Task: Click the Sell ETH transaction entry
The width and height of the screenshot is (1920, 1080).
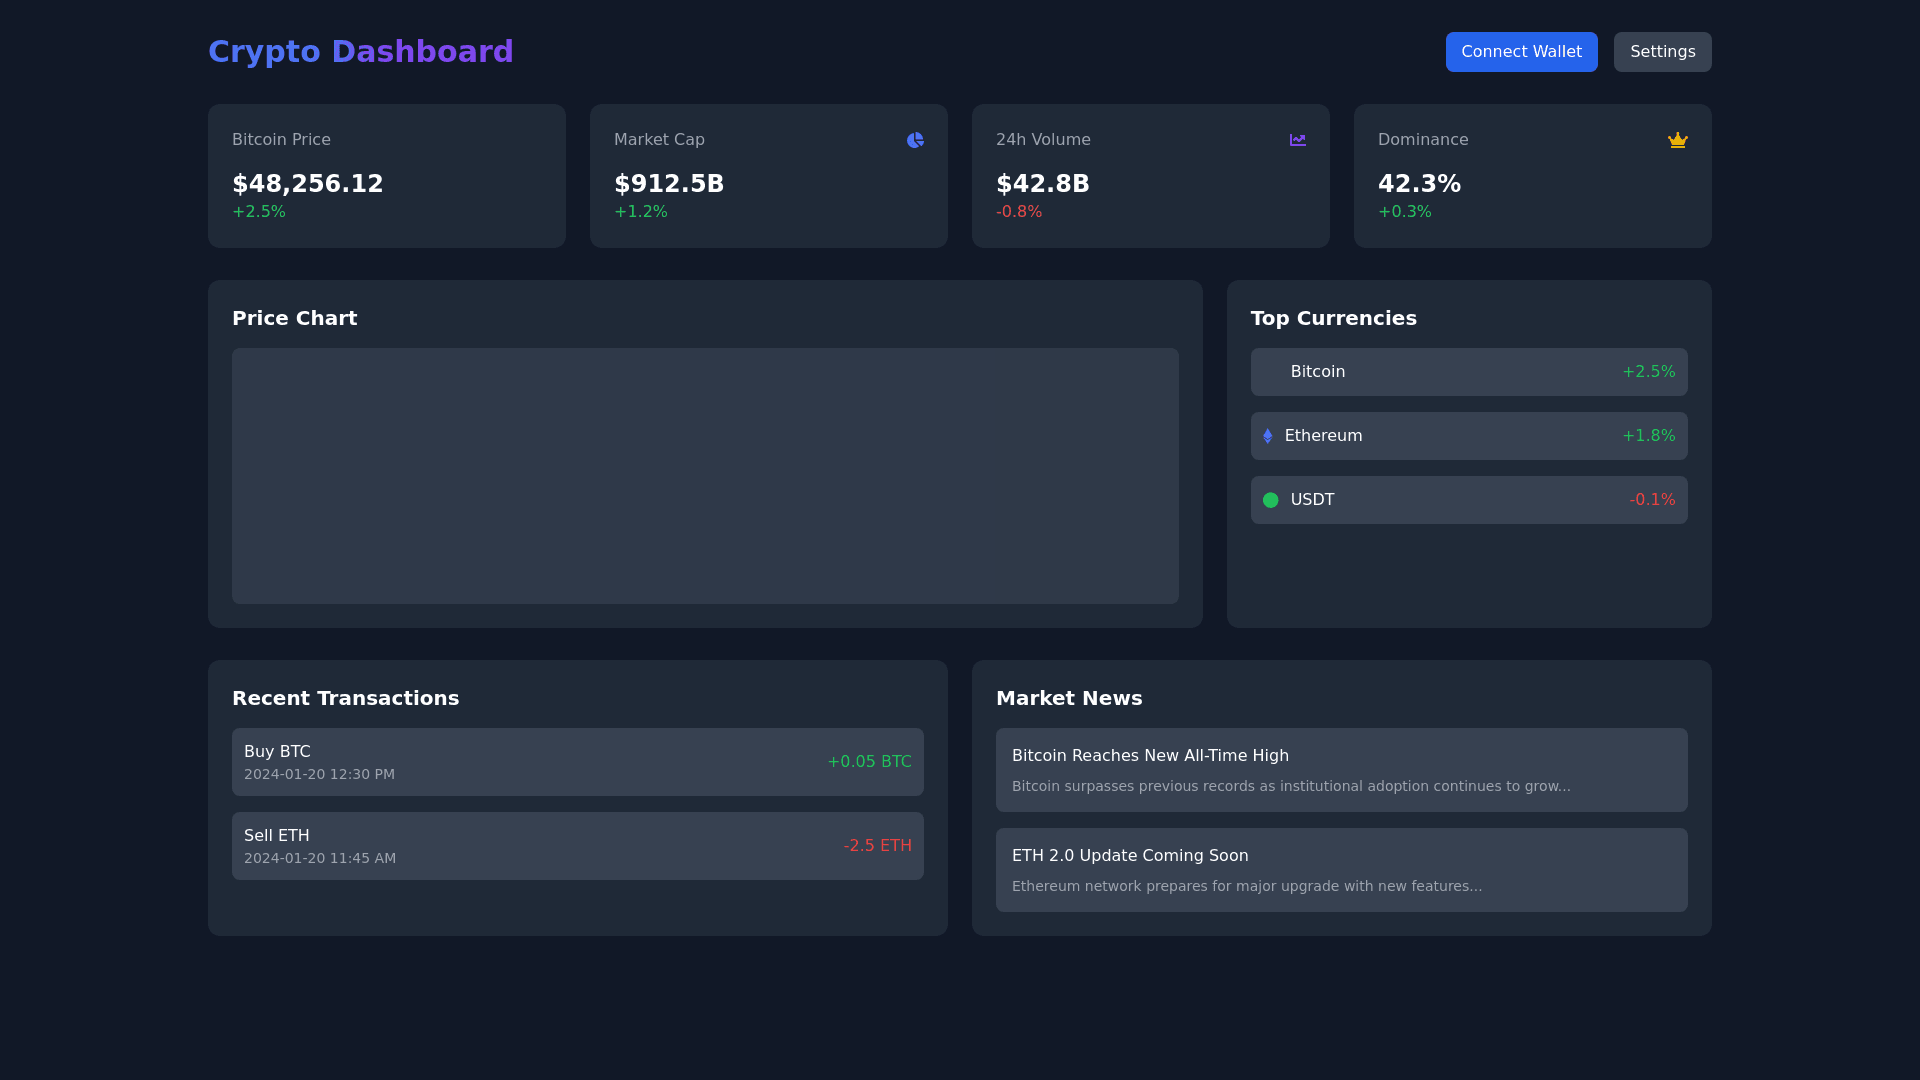Action: pos(578,845)
